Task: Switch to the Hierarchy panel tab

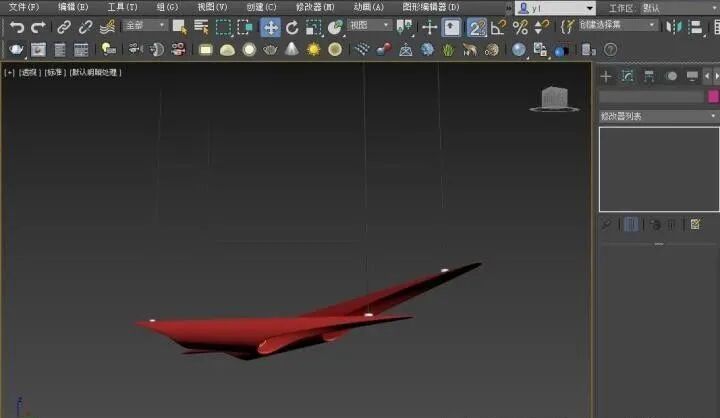Action: pos(649,76)
